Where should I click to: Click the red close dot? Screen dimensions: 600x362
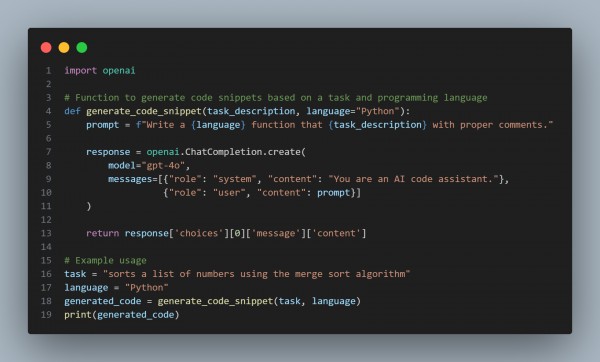[x=46, y=47]
